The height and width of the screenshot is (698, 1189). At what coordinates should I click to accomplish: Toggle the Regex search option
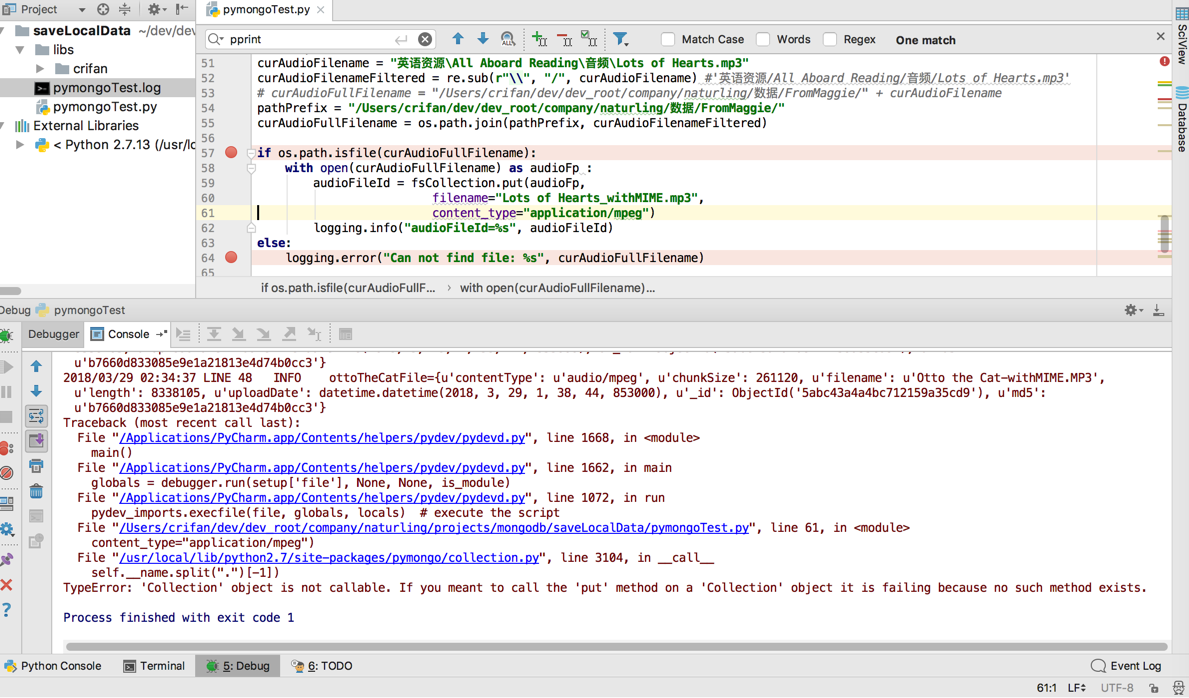pyautogui.click(x=830, y=40)
